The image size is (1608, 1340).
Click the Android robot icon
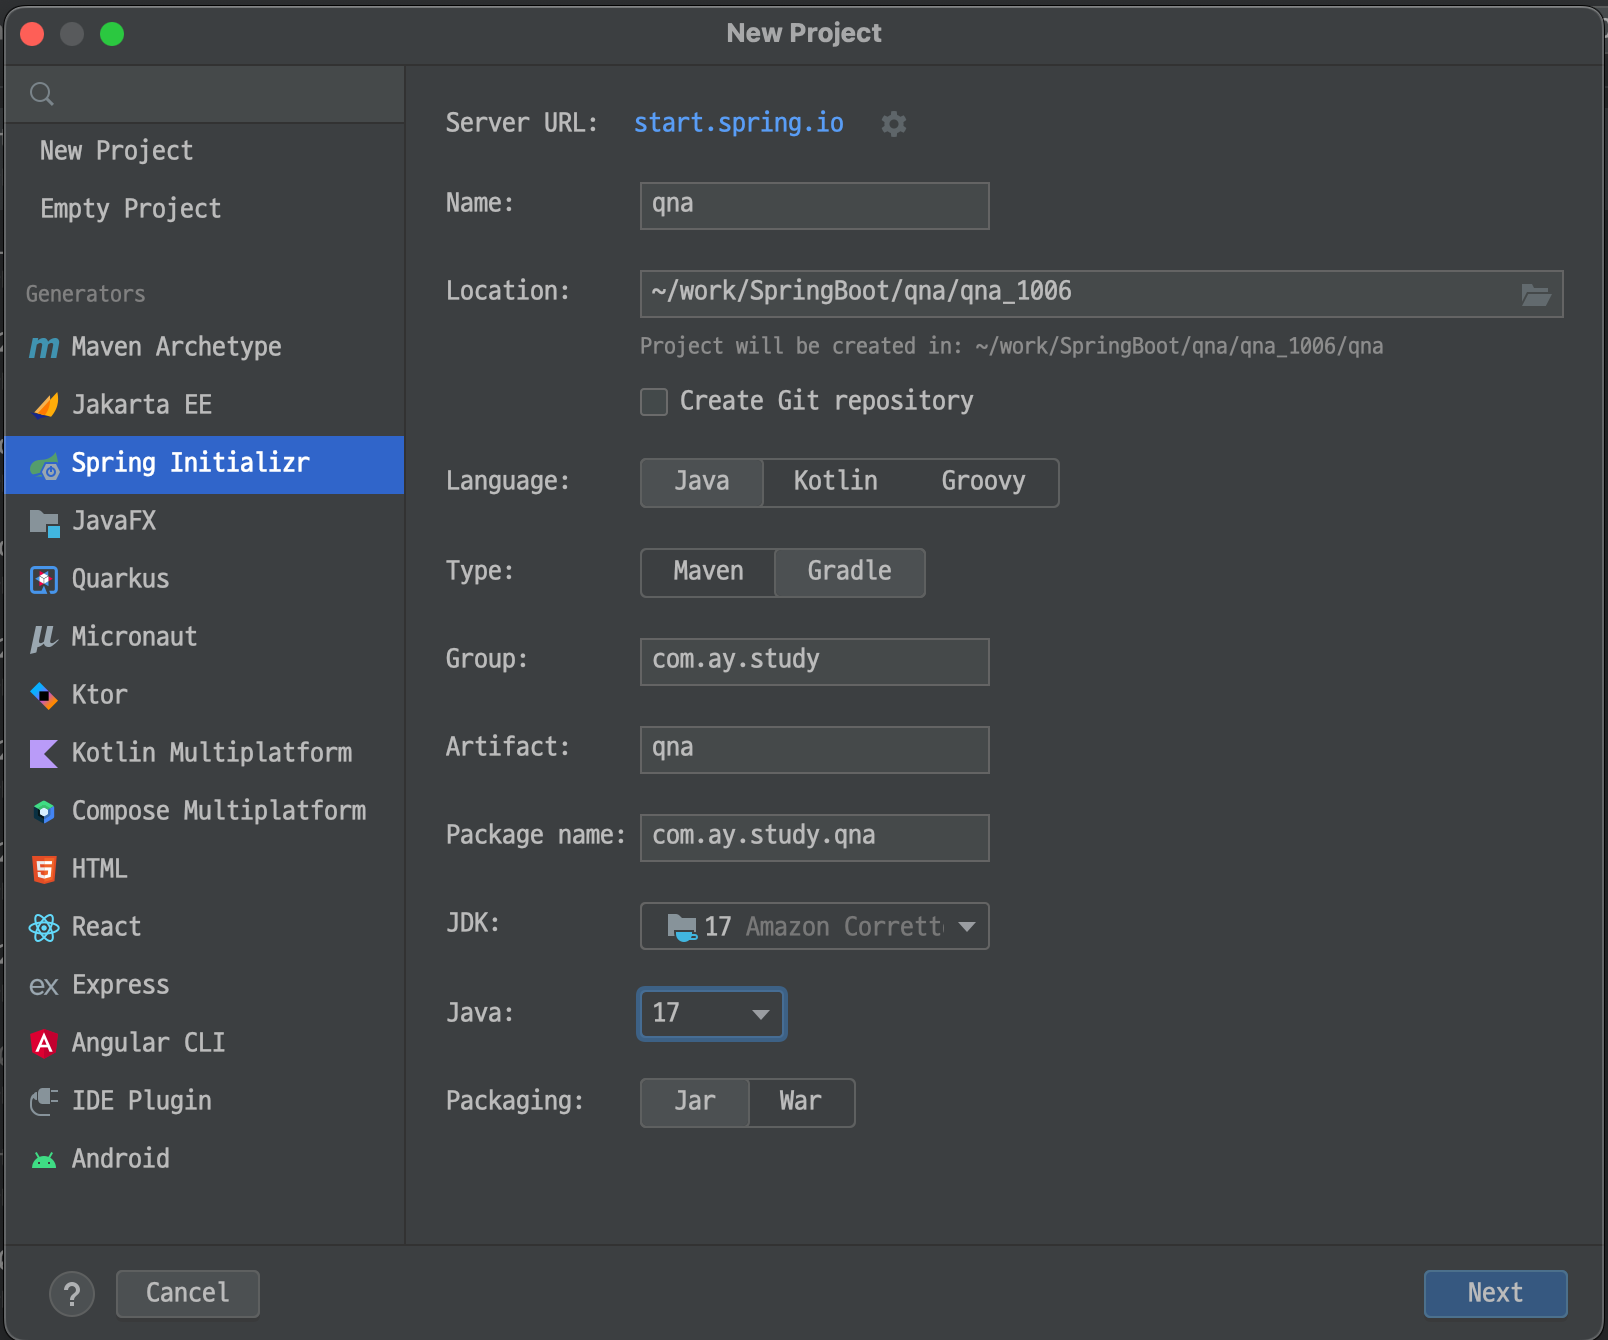pyautogui.click(x=44, y=1160)
